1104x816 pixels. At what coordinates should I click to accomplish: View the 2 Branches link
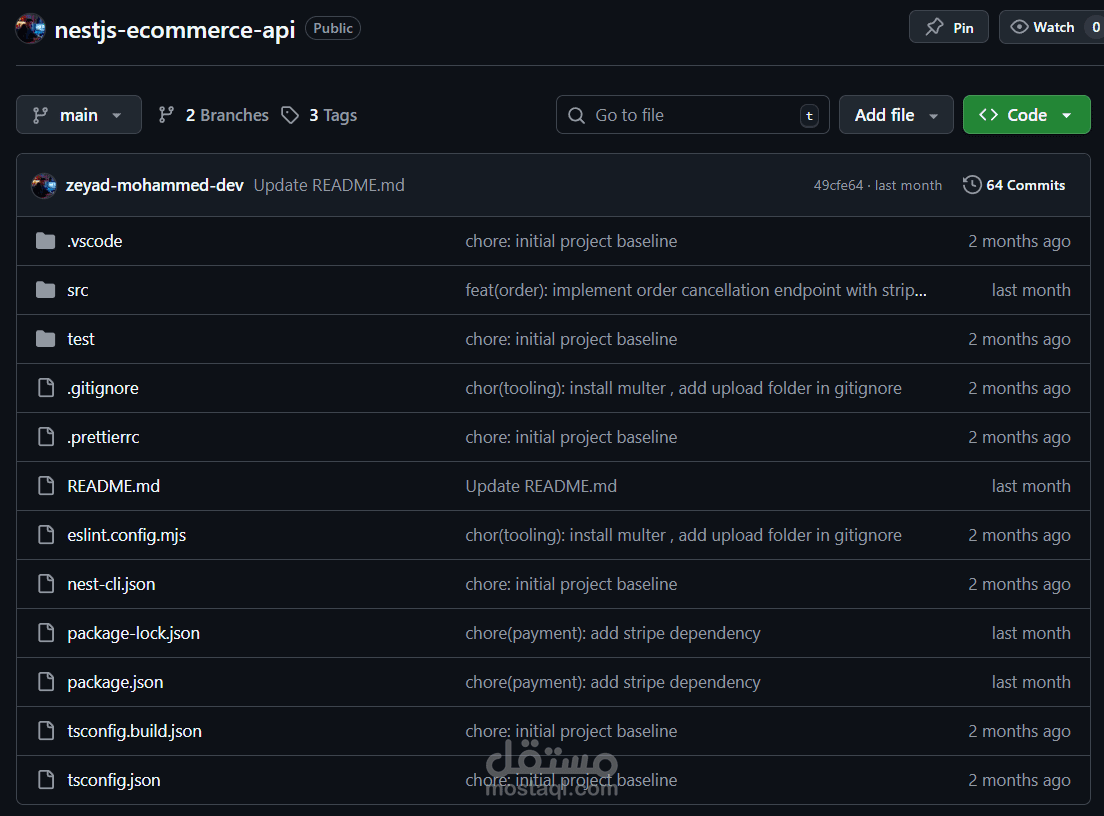coord(227,115)
